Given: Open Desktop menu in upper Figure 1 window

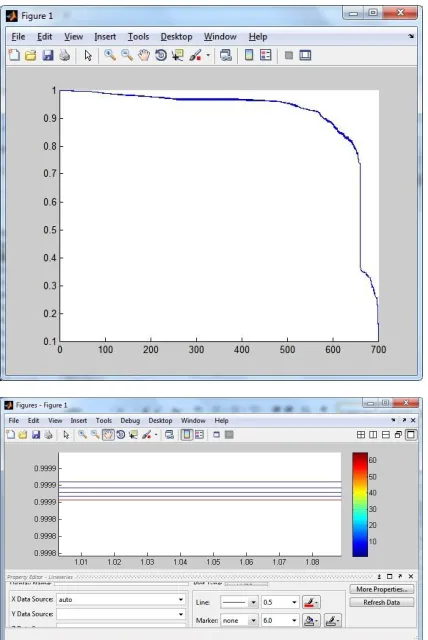Looking at the screenshot, I should [176, 37].
